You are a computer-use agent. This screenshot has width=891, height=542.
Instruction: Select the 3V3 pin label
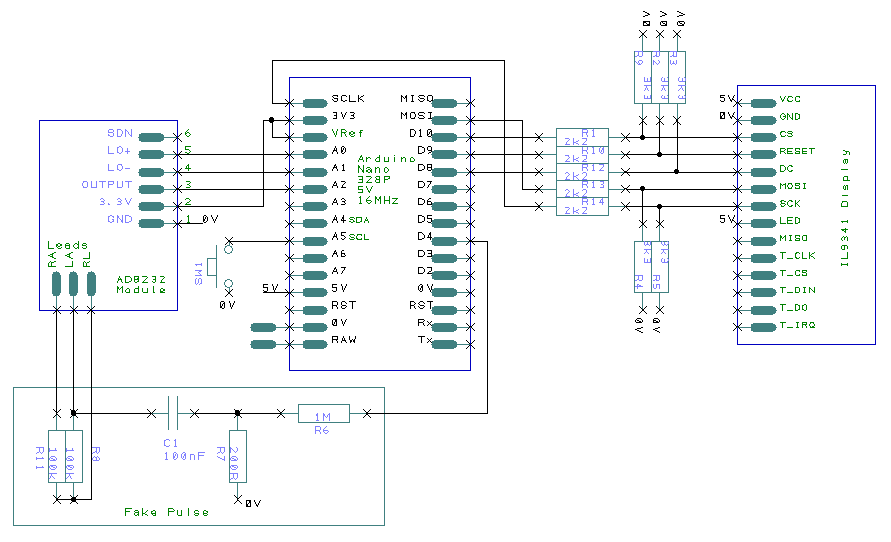pyautogui.click(x=343, y=115)
